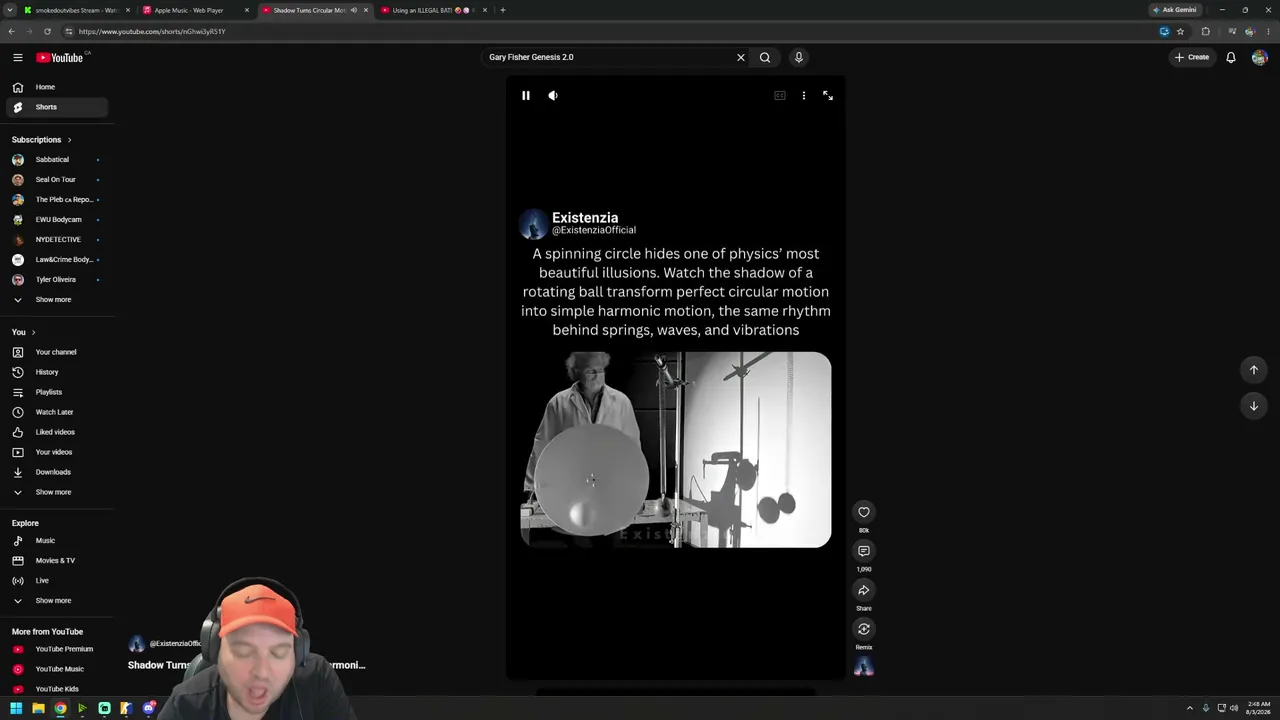This screenshot has width=1280, height=720.
Task: Click the Create button
Action: (x=1192, y=57)
